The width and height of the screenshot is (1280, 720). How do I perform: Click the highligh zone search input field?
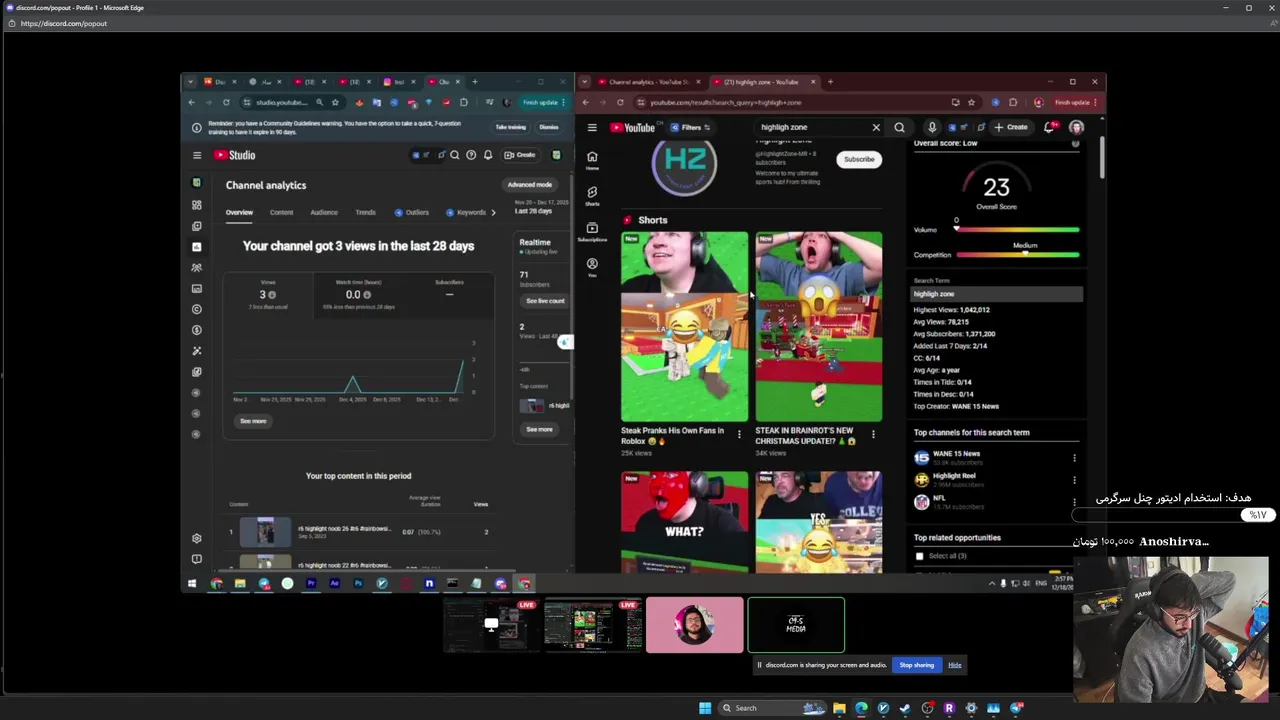(812, 127)
